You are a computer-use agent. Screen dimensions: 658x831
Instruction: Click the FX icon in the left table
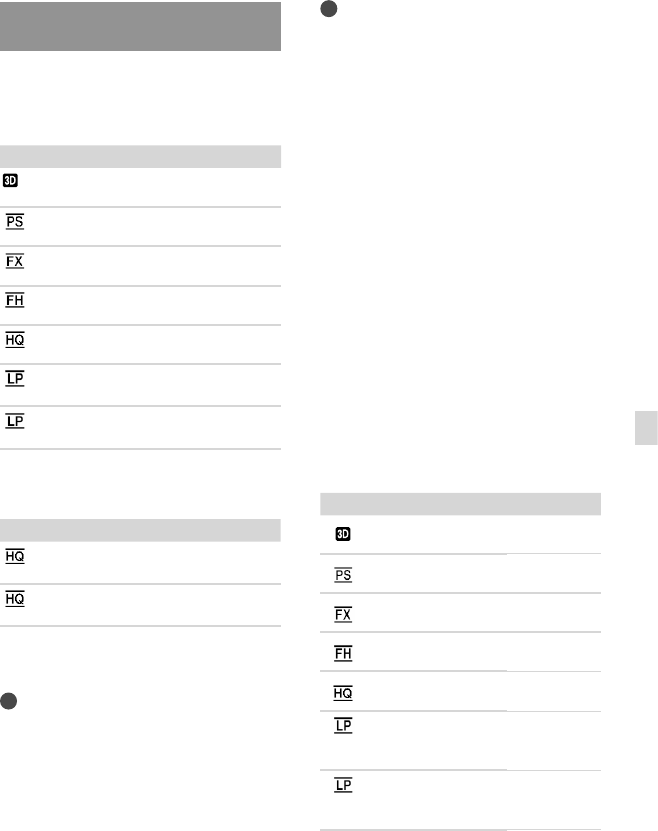15,261
